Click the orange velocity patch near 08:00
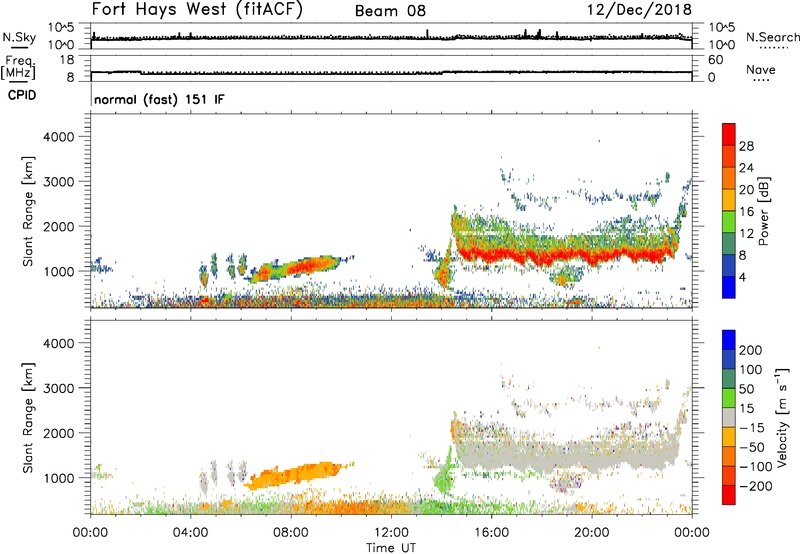 pyautogui.click(x=296, y=475)
